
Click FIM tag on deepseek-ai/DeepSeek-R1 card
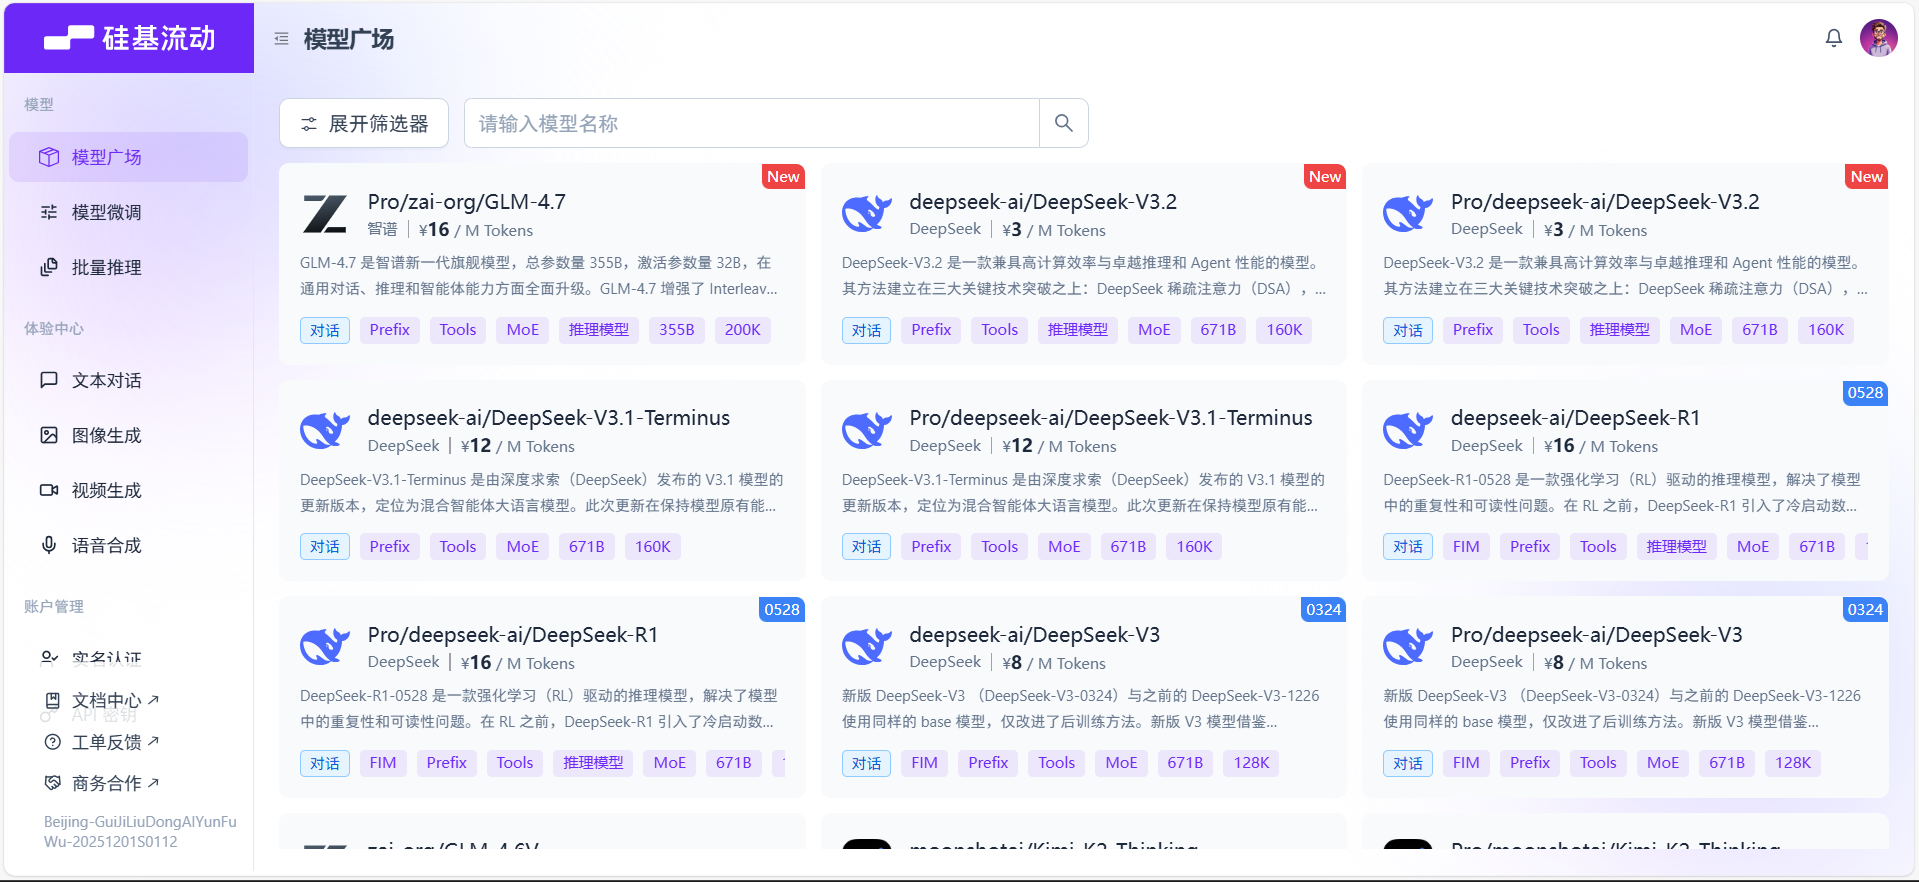[1466, 547]
